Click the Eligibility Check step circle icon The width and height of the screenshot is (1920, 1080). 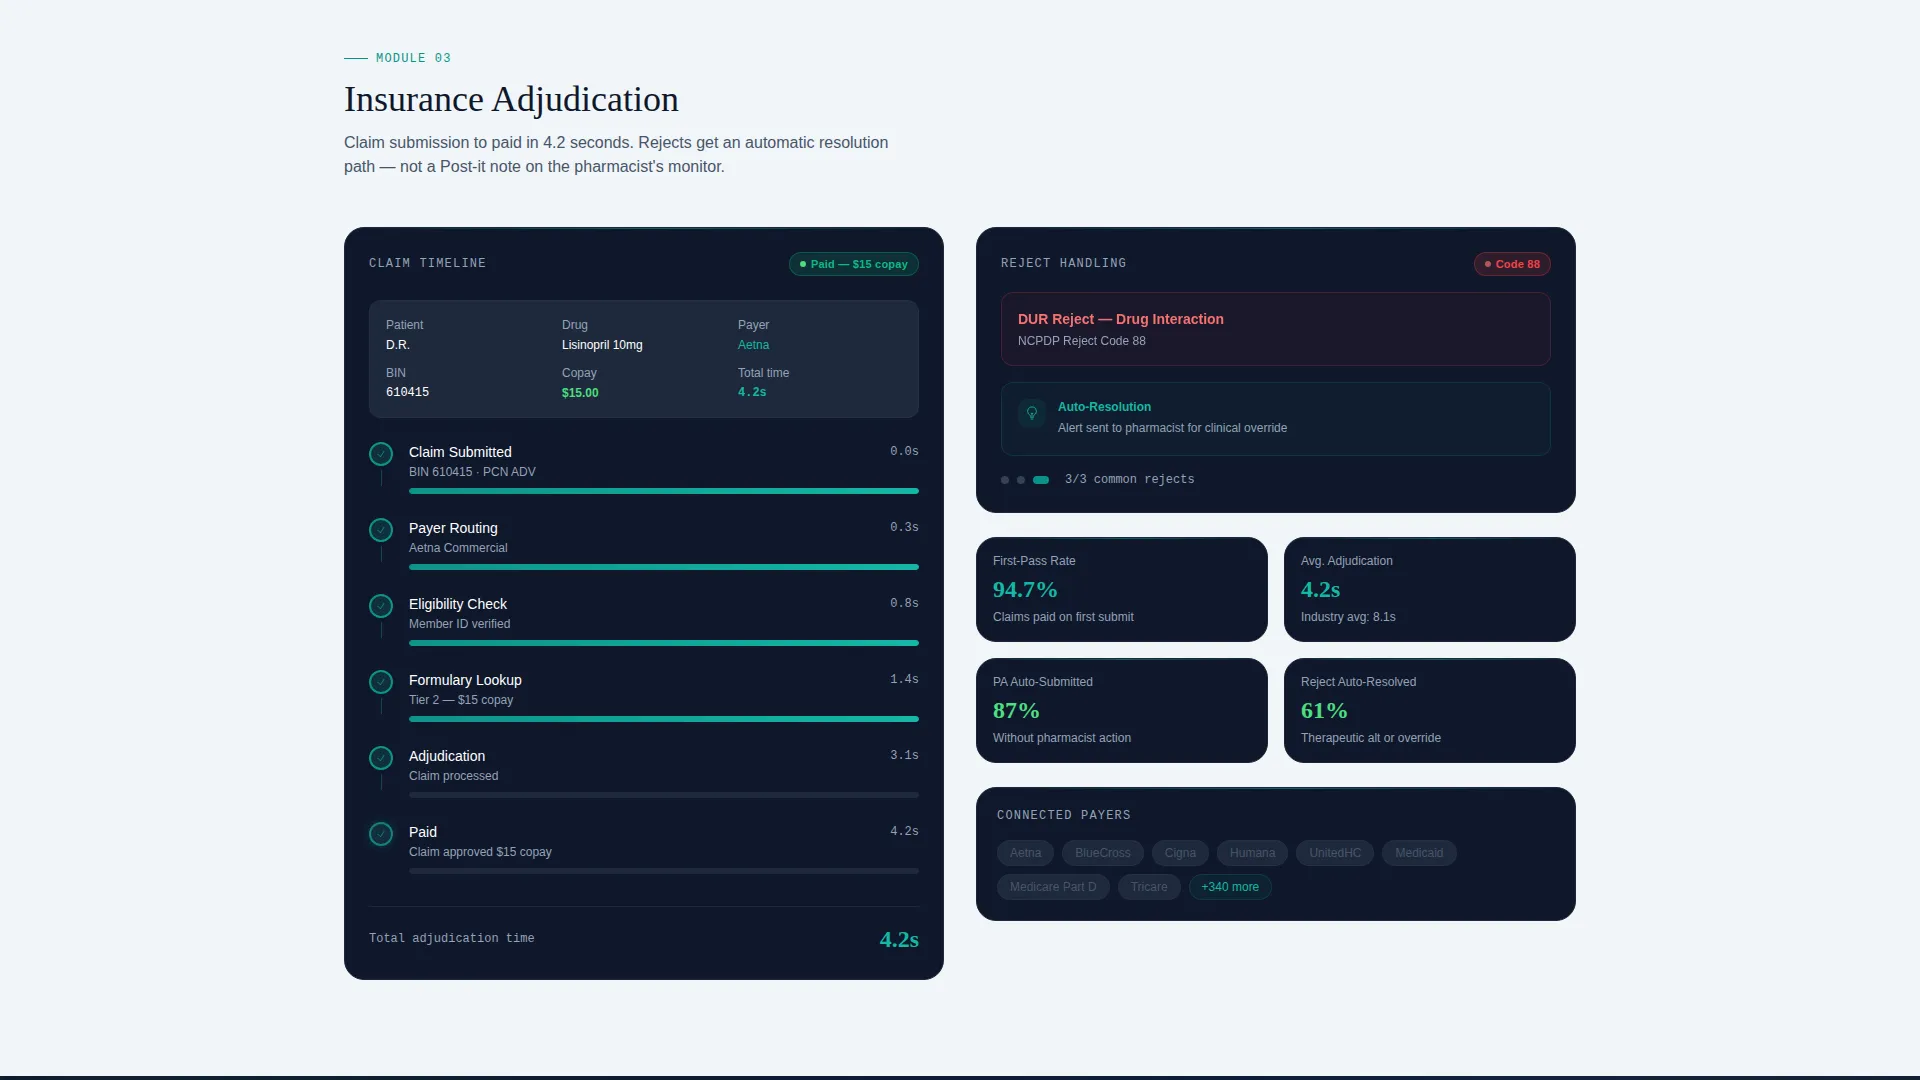pos(381,606)
